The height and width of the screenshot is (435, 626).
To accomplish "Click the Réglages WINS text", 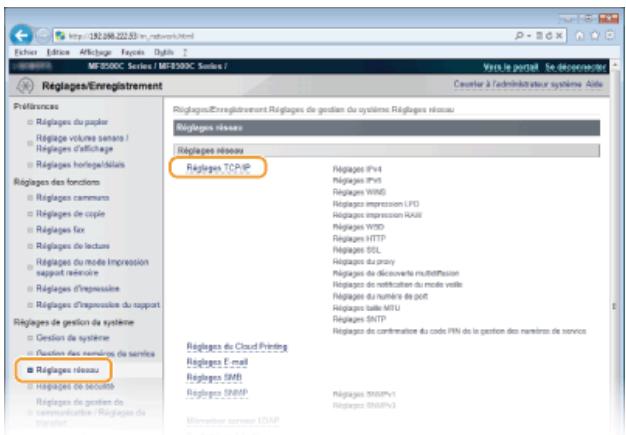I will coord(359,192).
